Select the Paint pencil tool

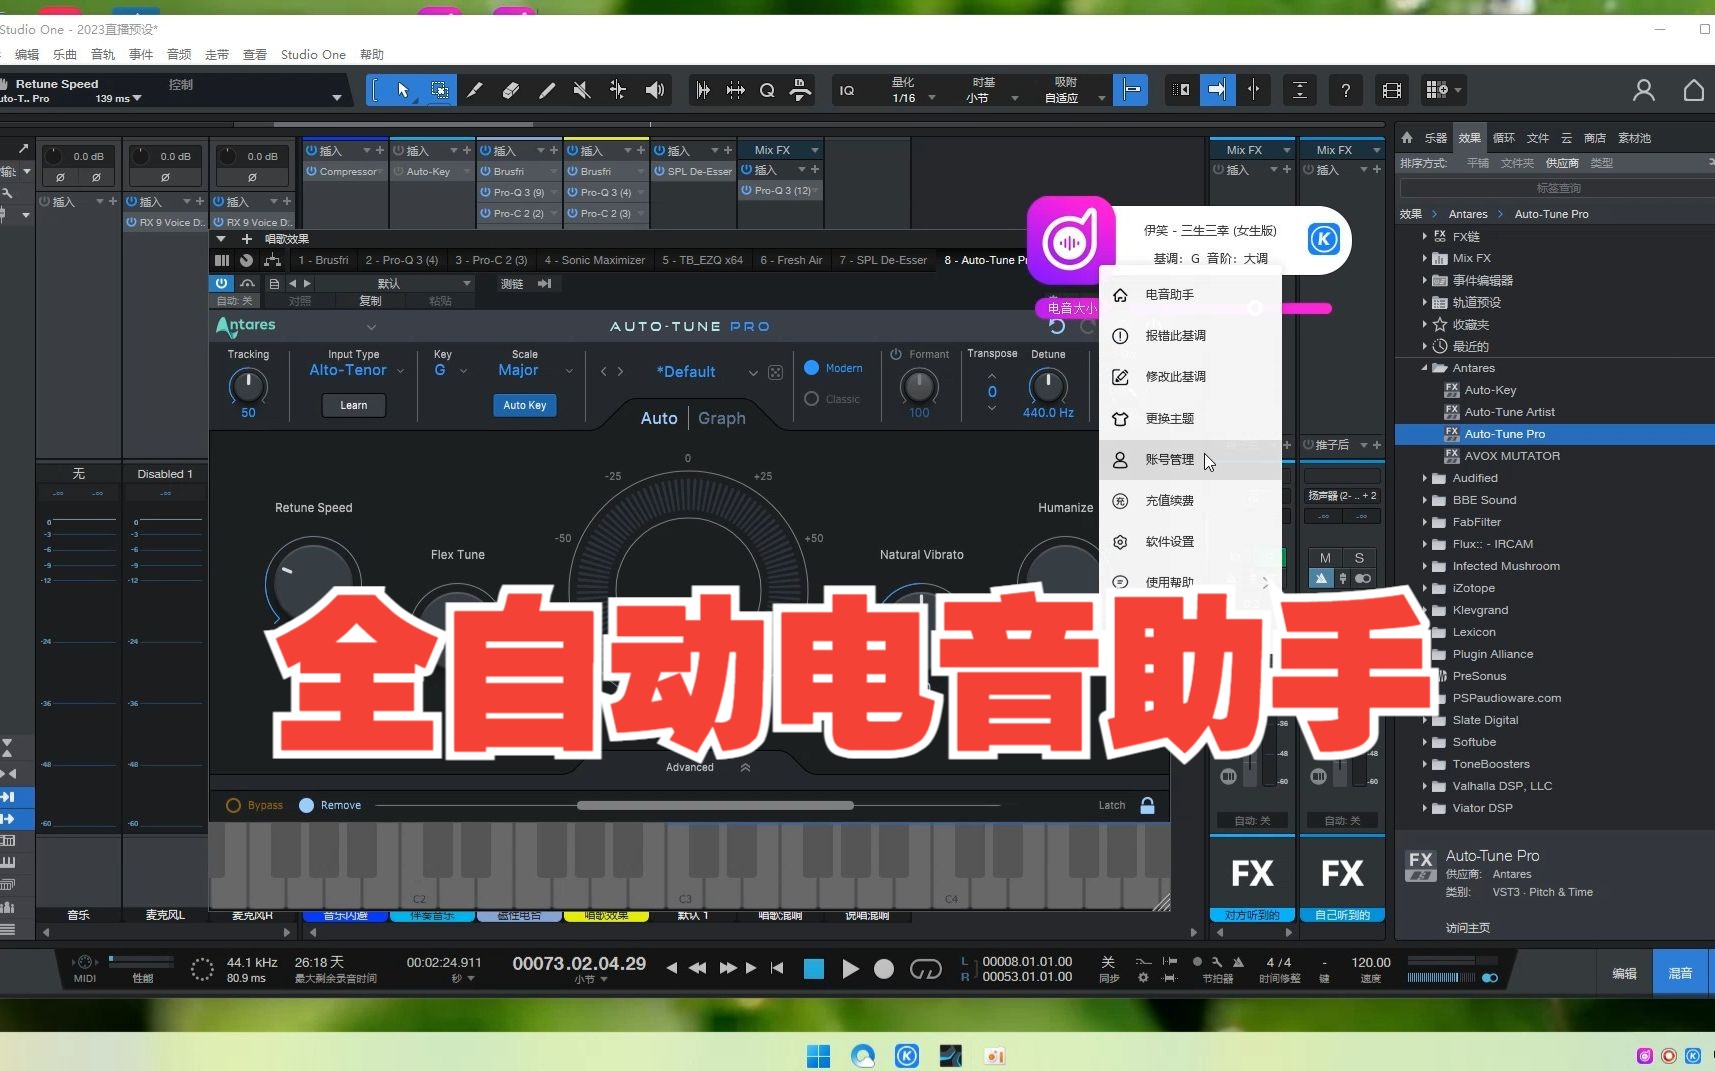pyautogui.click(x=547, y=90)
